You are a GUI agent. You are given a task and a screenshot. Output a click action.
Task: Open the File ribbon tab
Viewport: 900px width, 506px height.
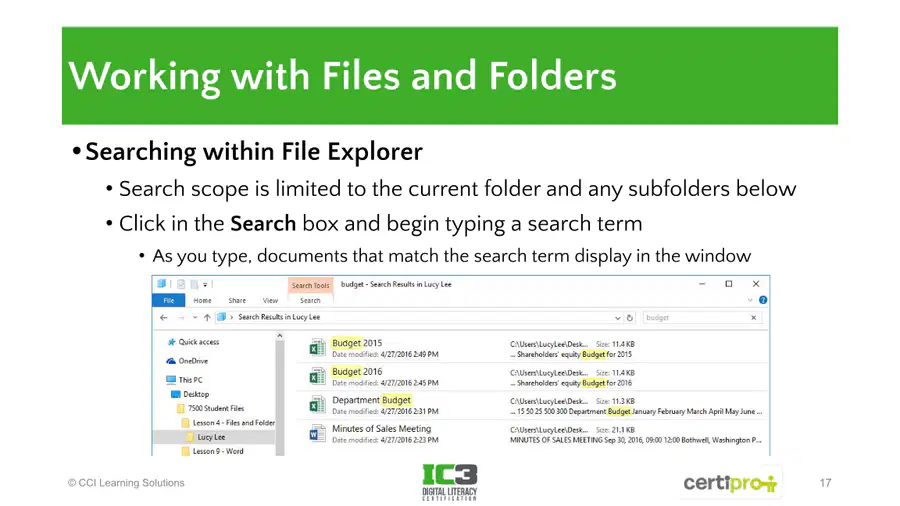click(x=169, y=300)
